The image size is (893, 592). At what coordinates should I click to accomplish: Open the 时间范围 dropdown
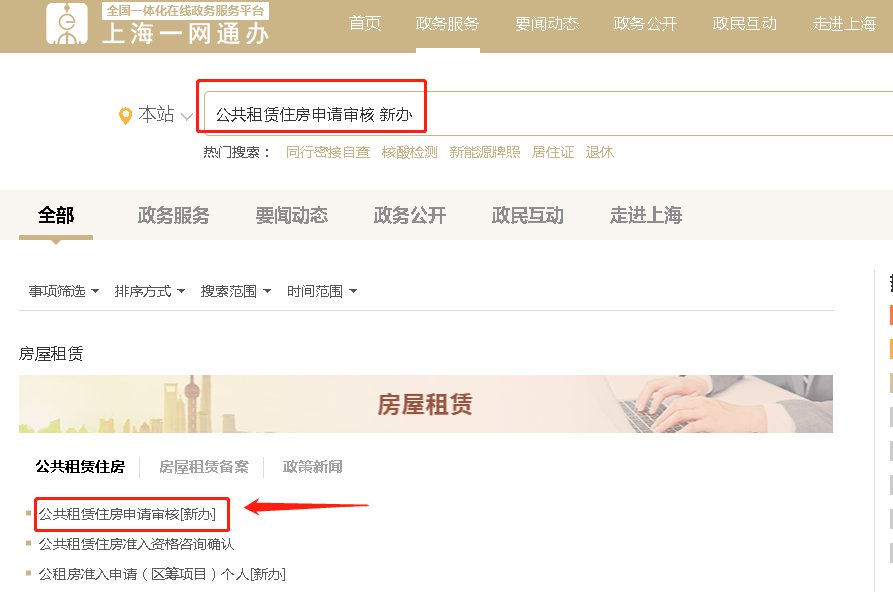(x=322, y=291)
